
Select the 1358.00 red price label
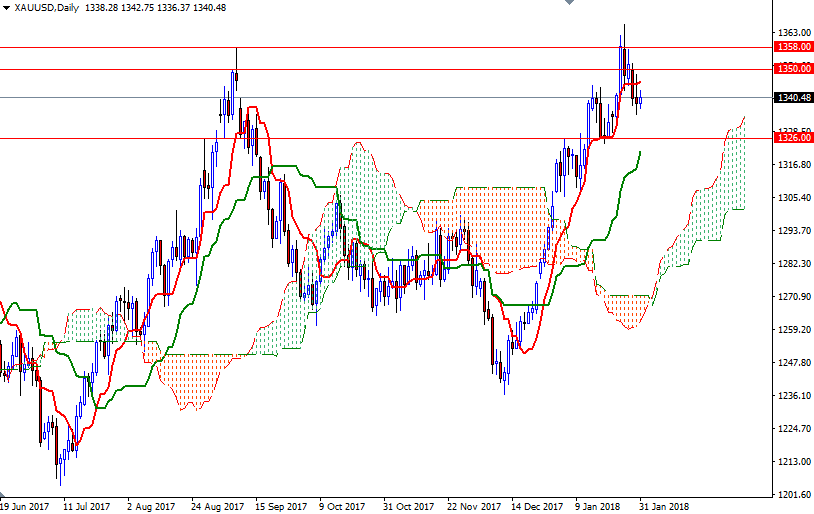click(x=793, y=46)
